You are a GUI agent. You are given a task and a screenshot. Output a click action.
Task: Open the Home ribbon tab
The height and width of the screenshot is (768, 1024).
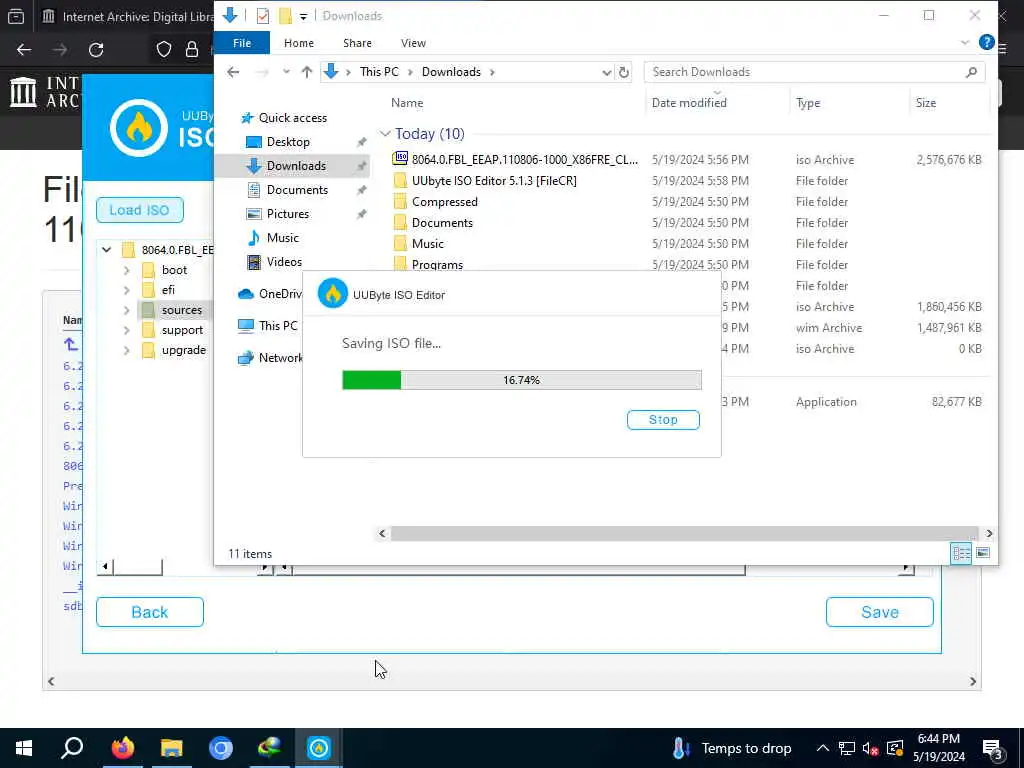pos(299,43)
